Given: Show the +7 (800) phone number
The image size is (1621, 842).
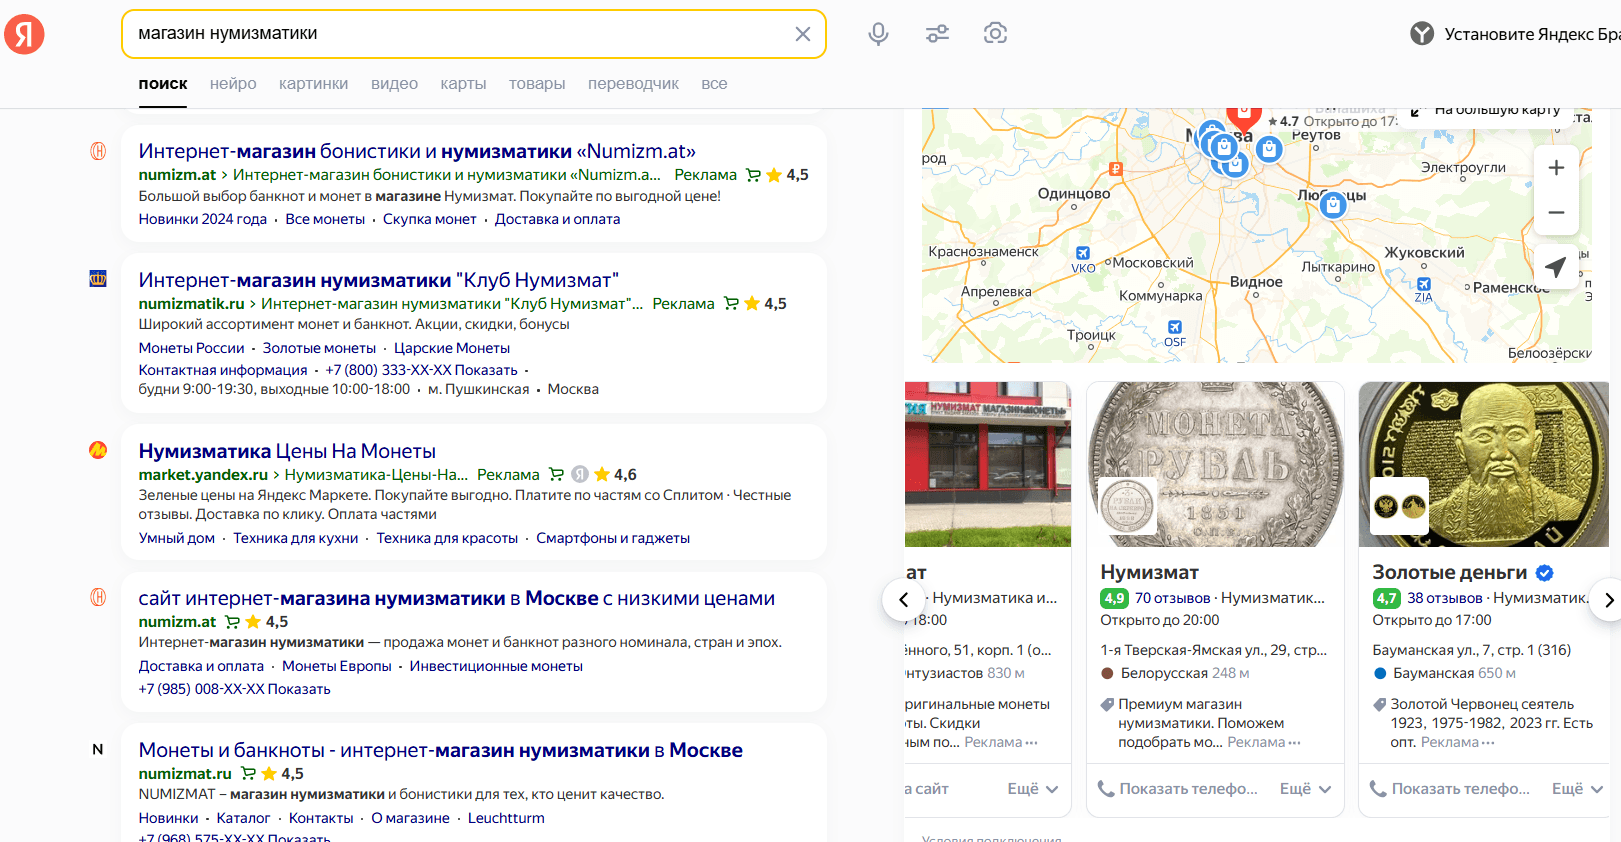Looking at the screenshot, I should click(x=422, y=370).
